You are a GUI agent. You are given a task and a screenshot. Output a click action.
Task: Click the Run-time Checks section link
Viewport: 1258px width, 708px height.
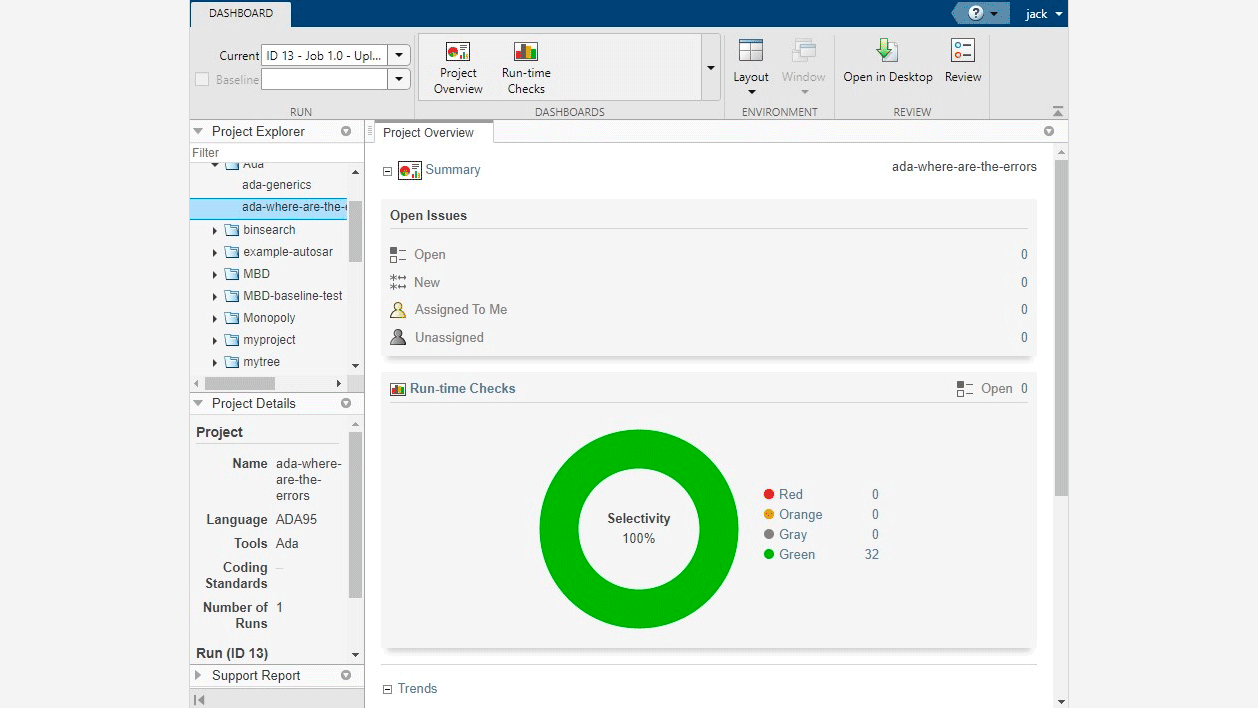[462, 389]
